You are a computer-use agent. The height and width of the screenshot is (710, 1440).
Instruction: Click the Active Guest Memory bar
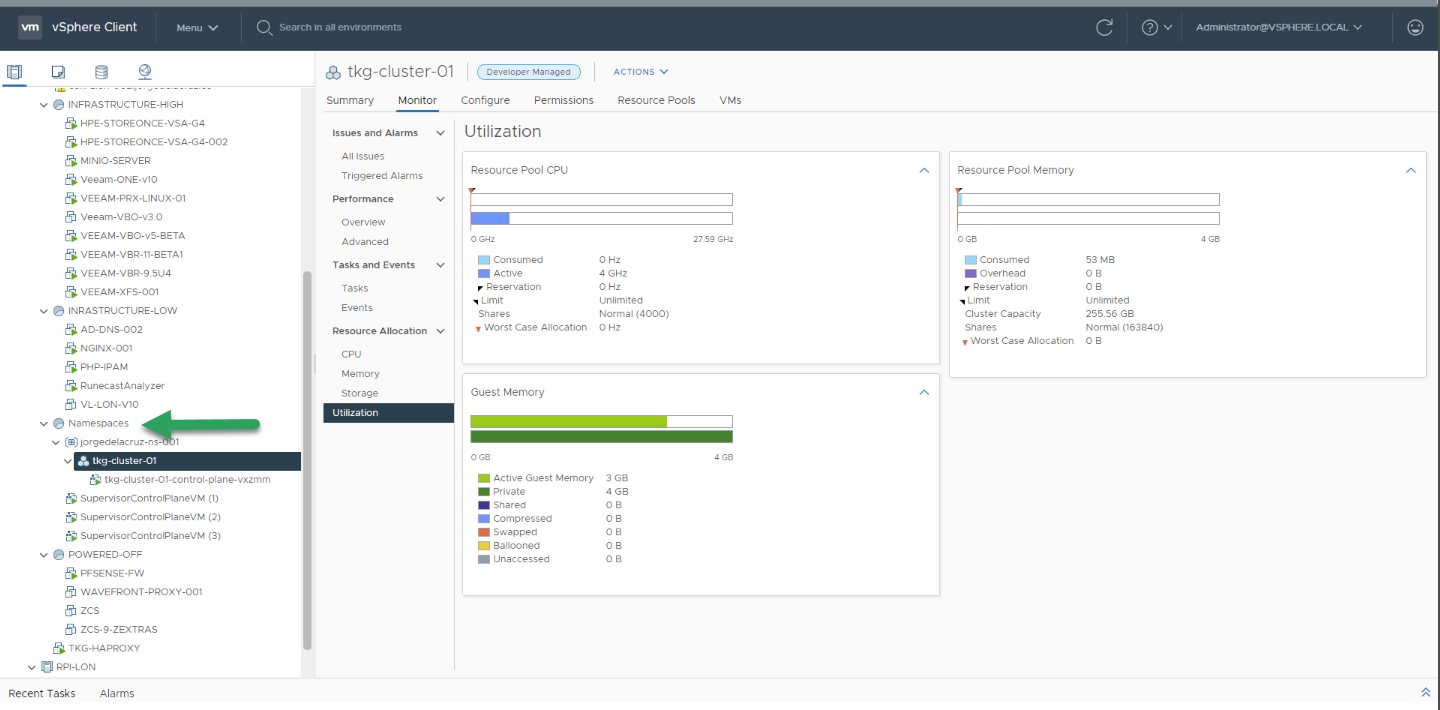pyautogui.click(x=569, y=421)
